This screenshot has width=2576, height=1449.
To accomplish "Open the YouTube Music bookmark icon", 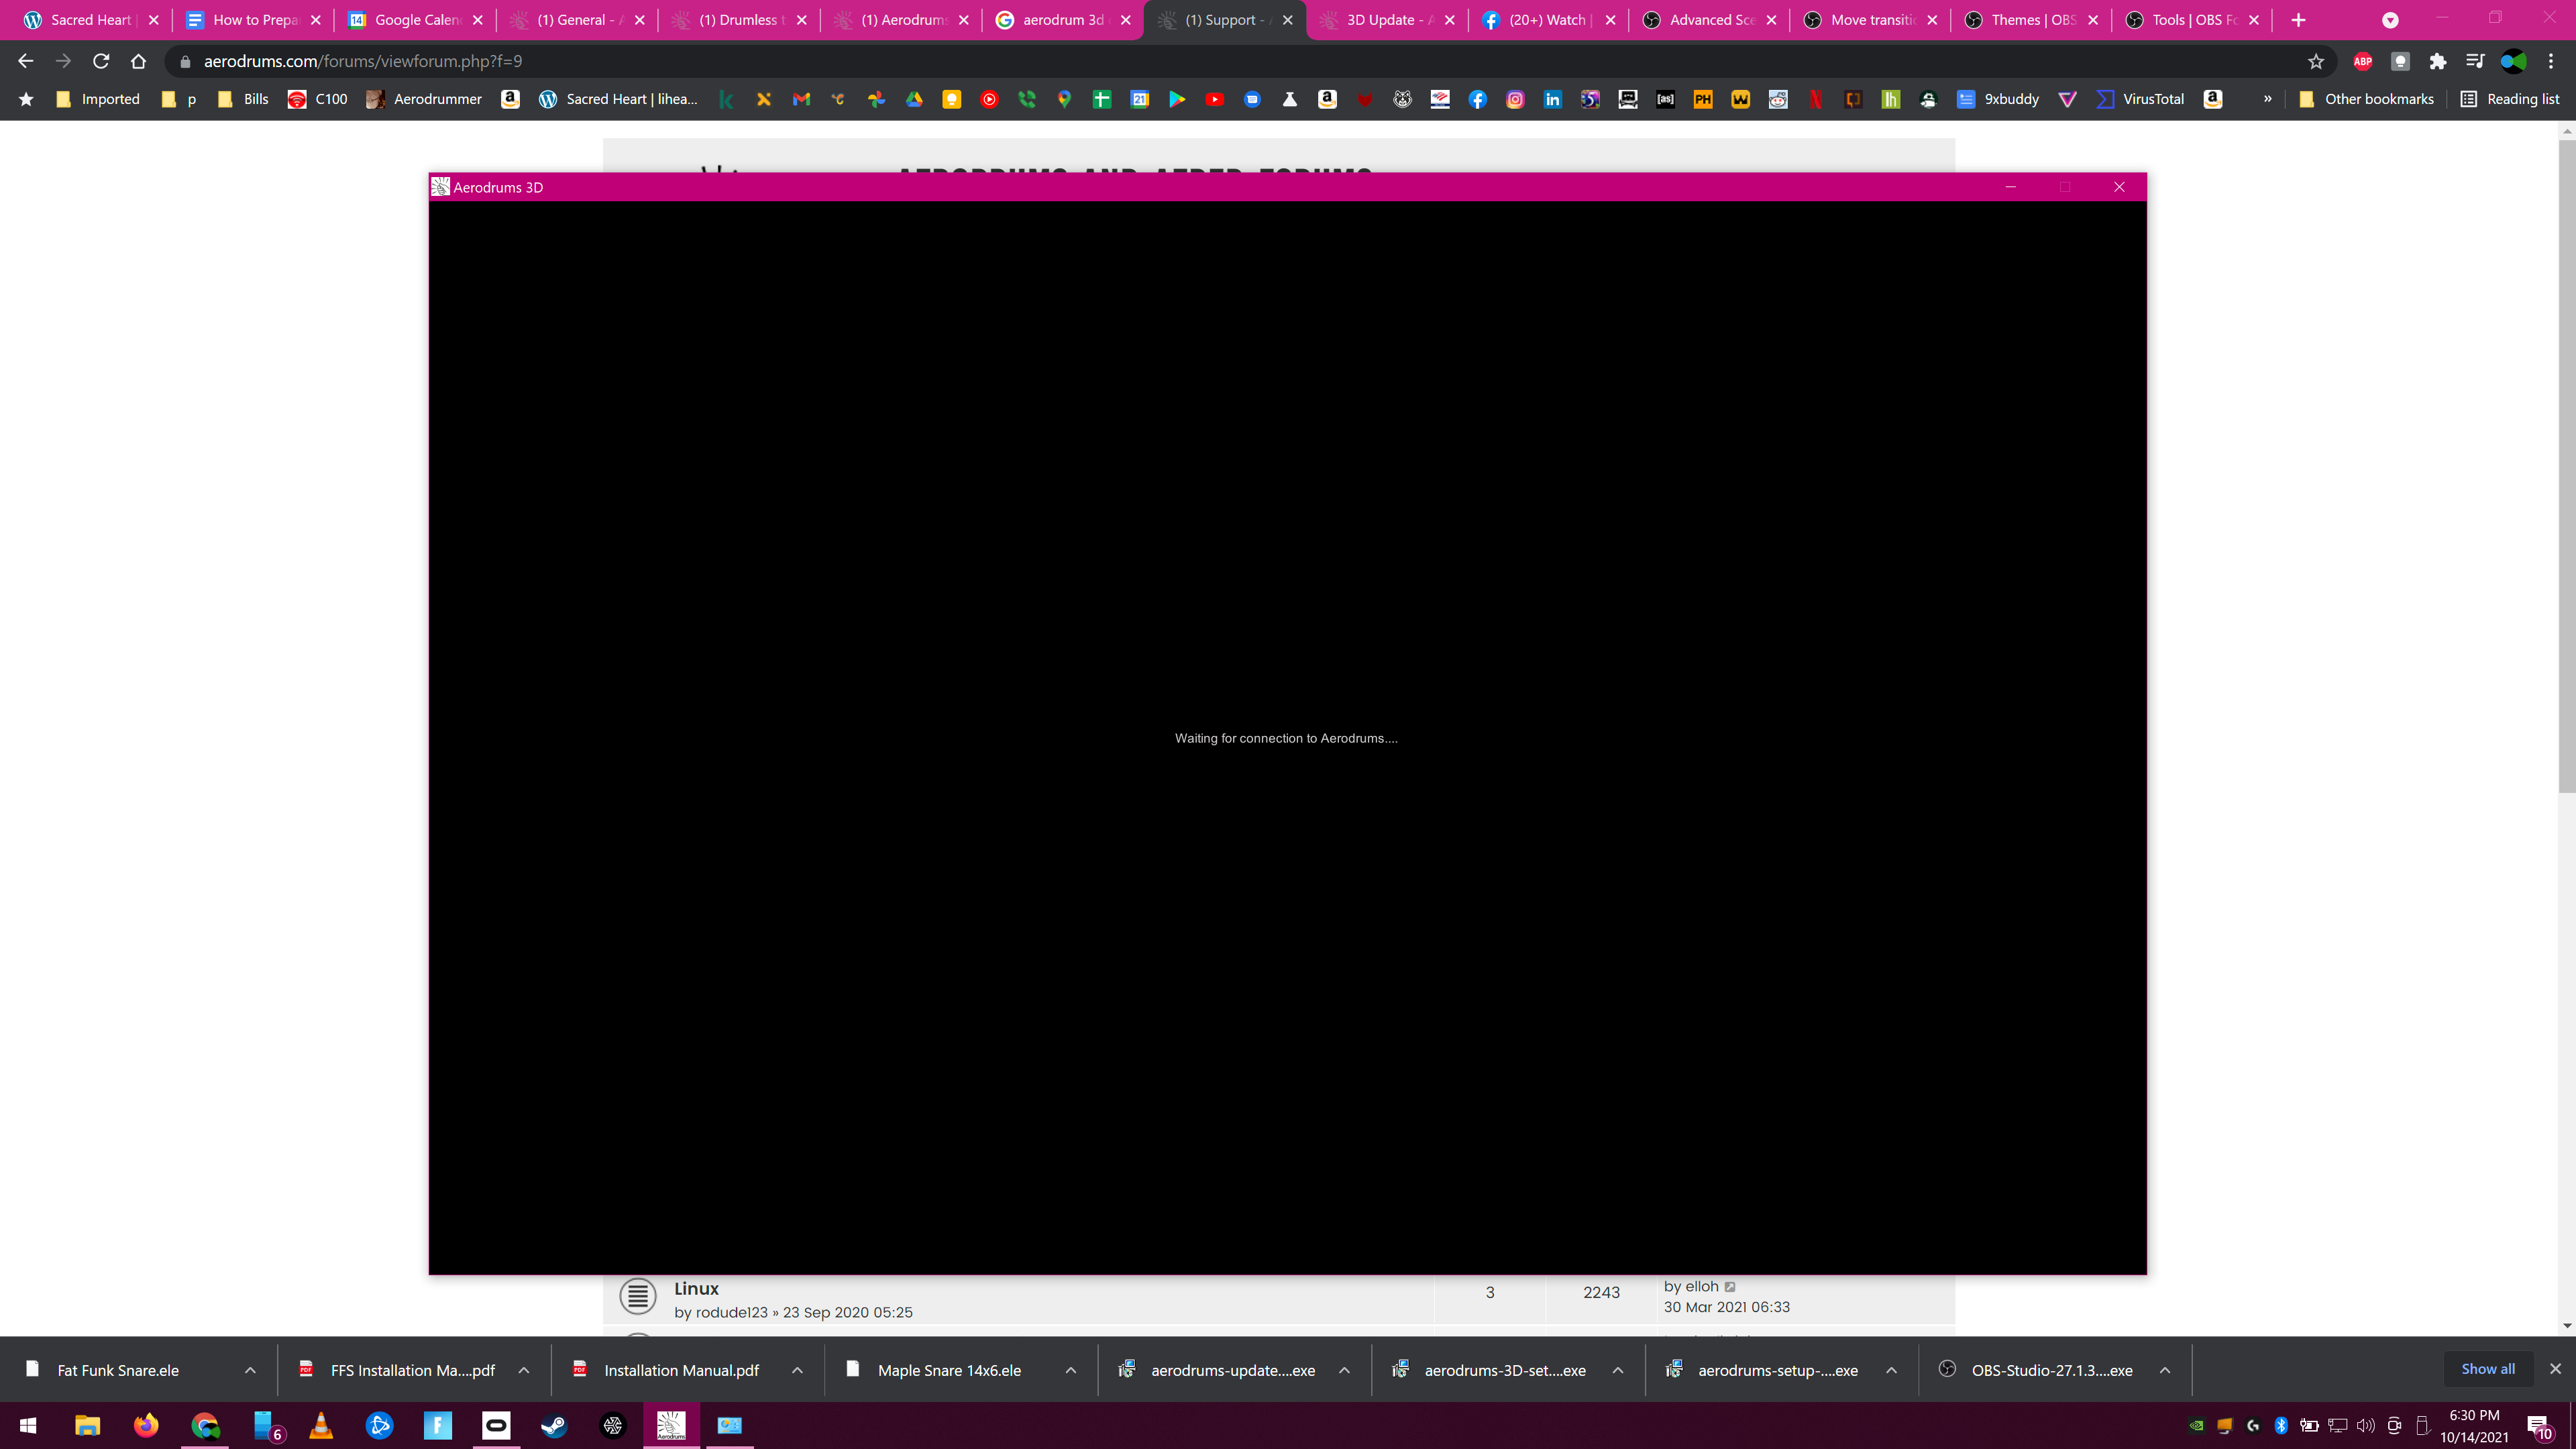I will tap(989, 99).
